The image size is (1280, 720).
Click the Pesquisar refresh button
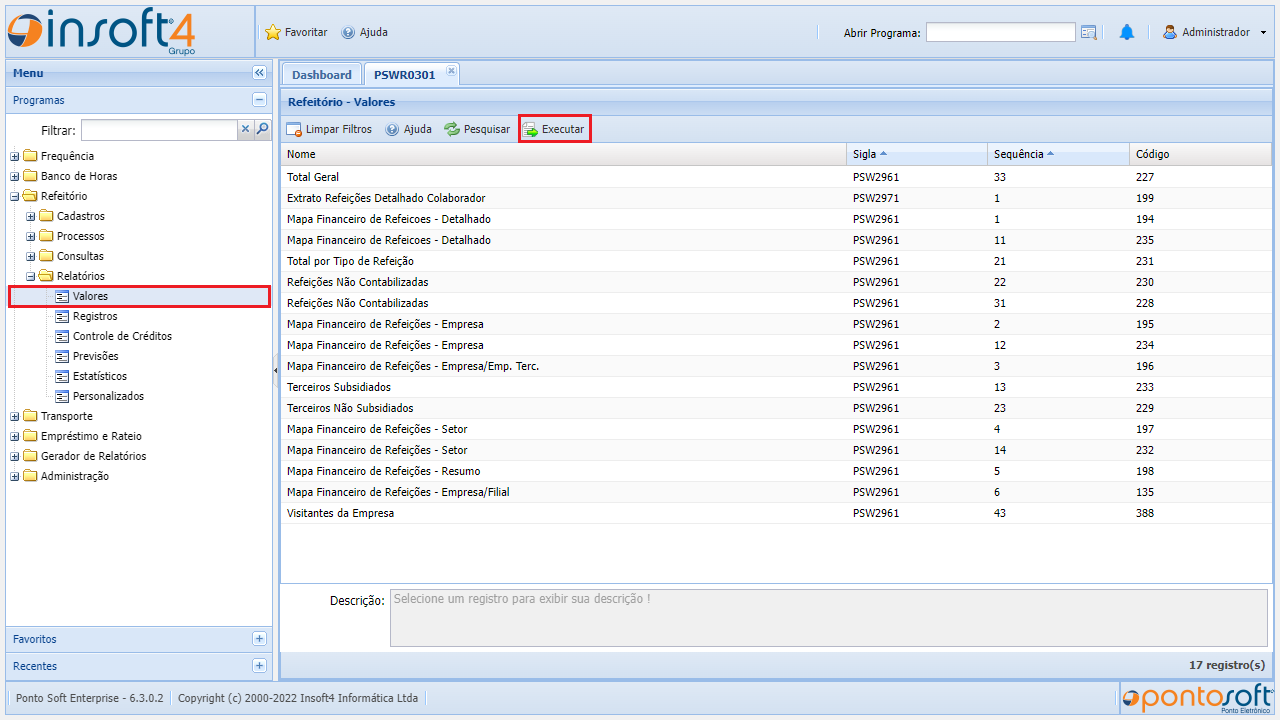477,129
